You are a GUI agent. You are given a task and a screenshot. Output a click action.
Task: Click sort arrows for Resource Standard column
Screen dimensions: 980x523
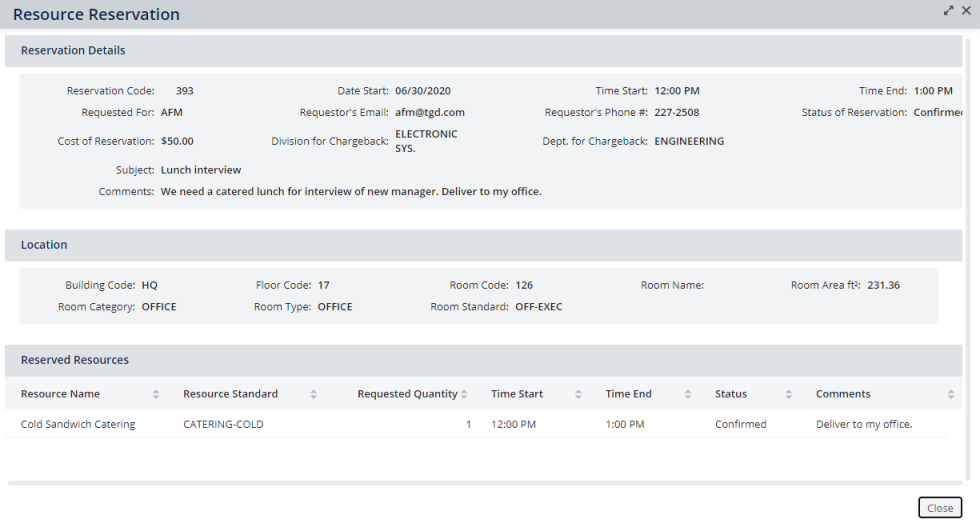click(x=313, y=394)
